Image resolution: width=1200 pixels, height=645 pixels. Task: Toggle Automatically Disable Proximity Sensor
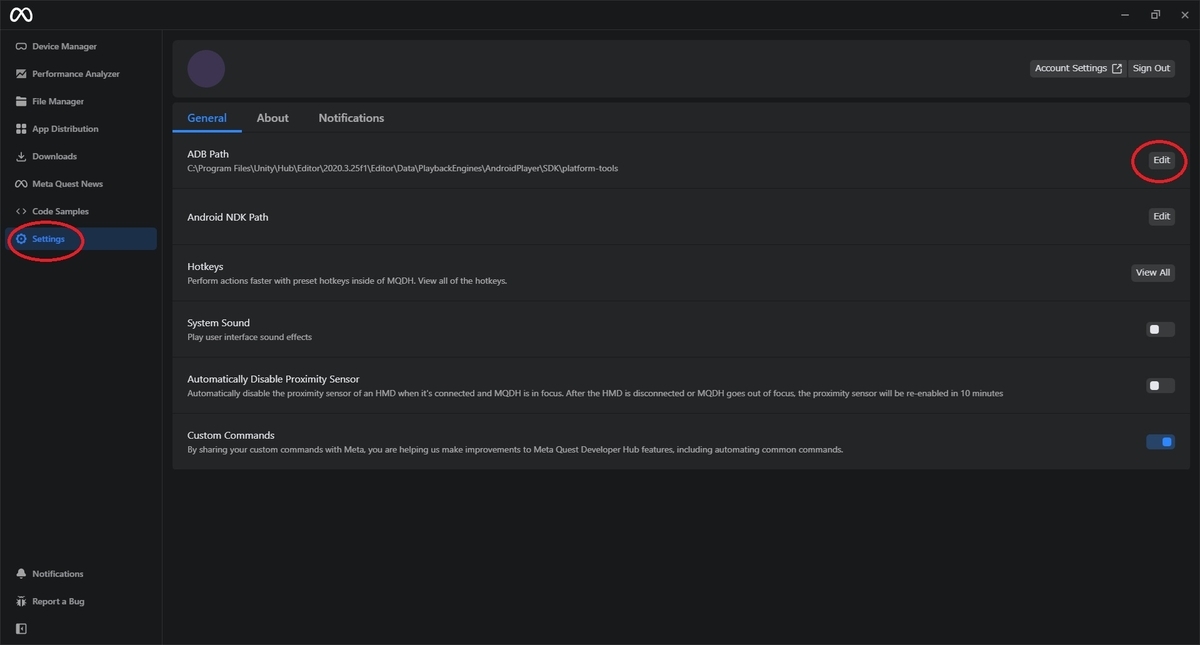click(1160, 385)
